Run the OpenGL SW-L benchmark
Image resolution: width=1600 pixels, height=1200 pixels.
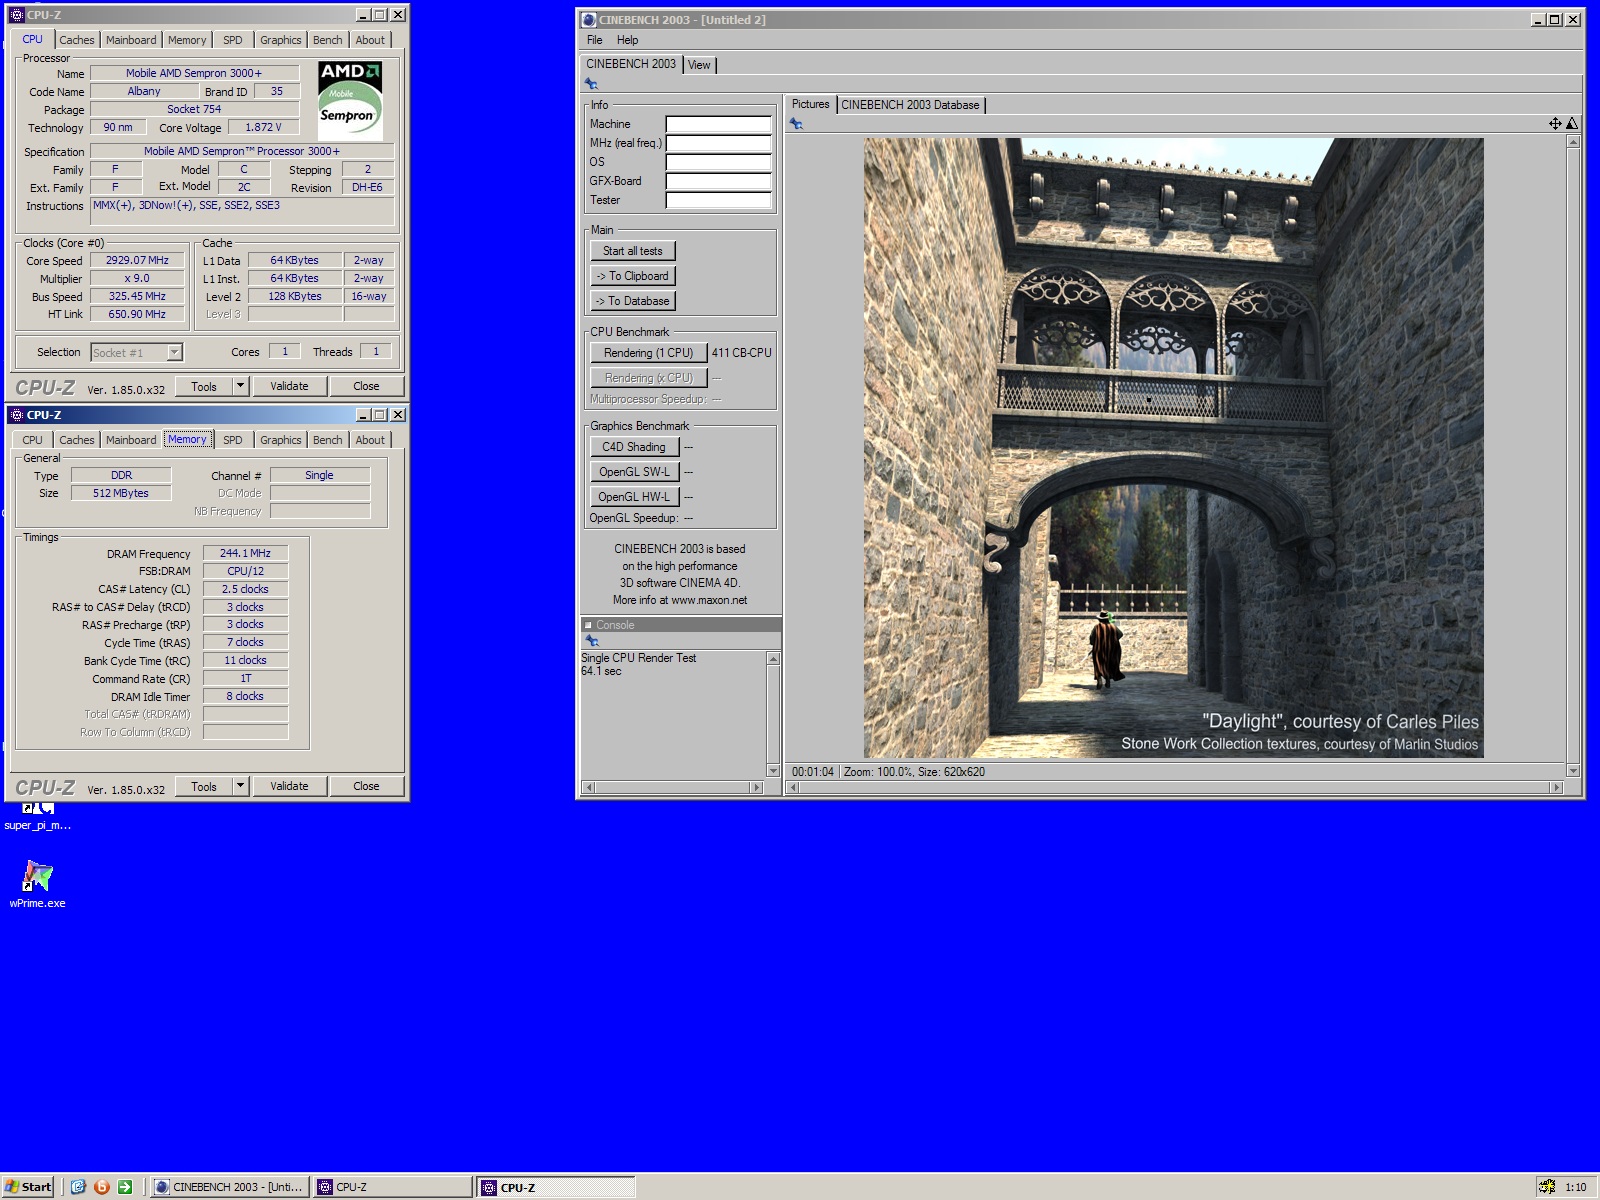tap(634, 472)
